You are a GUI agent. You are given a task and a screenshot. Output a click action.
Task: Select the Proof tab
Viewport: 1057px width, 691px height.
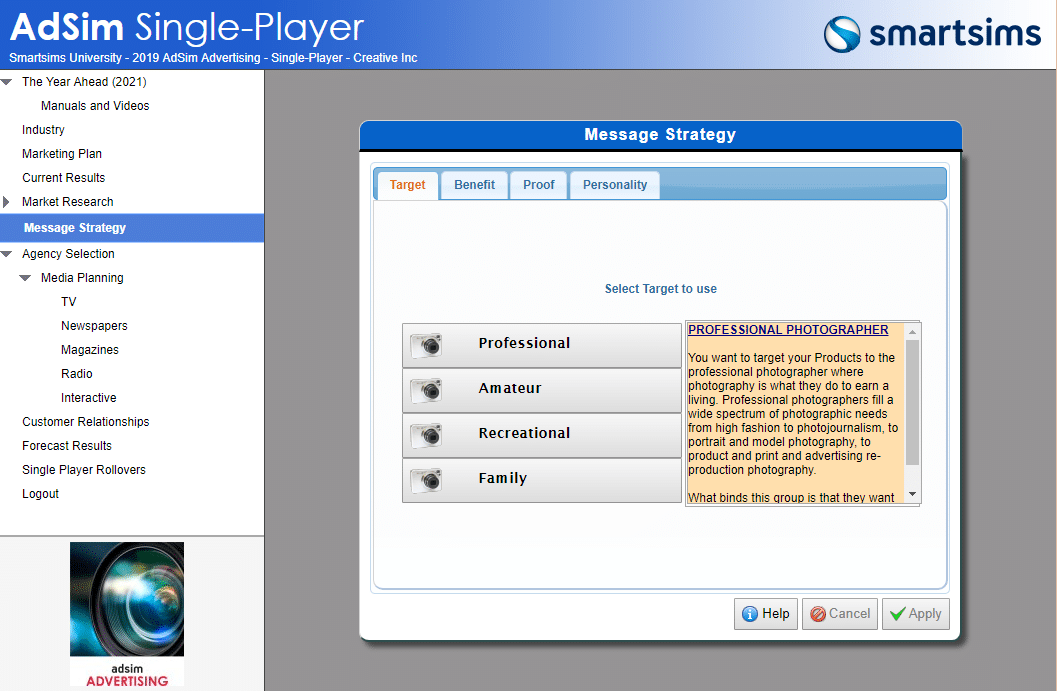click(538, 185)
